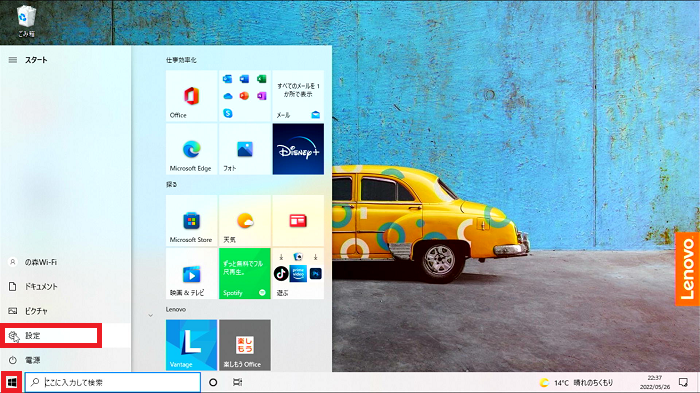Select 設定 in the Start menu

tap(51, 336)
